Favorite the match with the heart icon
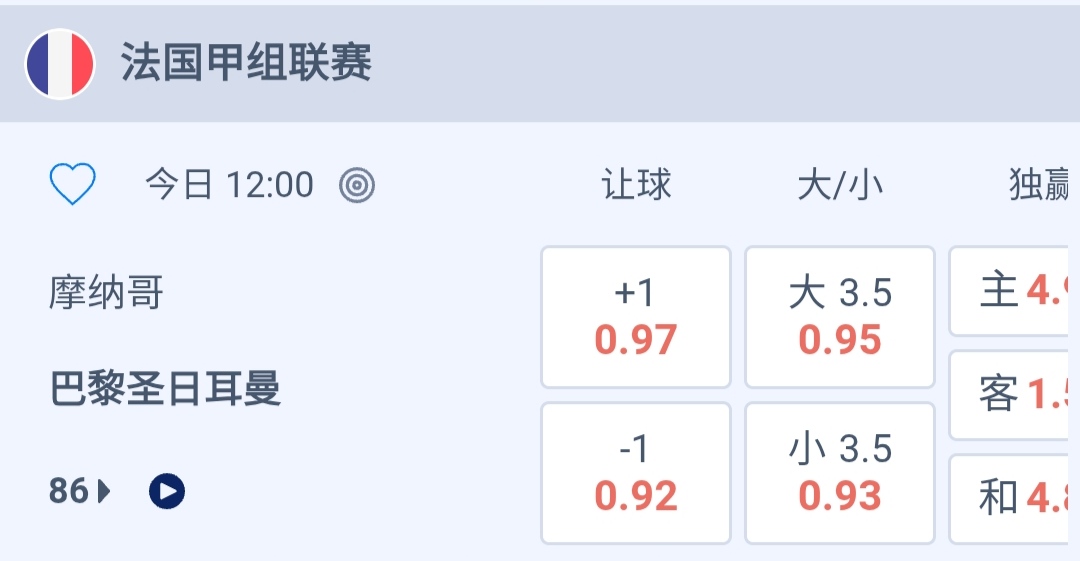The height and width of the screenshot is (561, 1080). point(73,184)
